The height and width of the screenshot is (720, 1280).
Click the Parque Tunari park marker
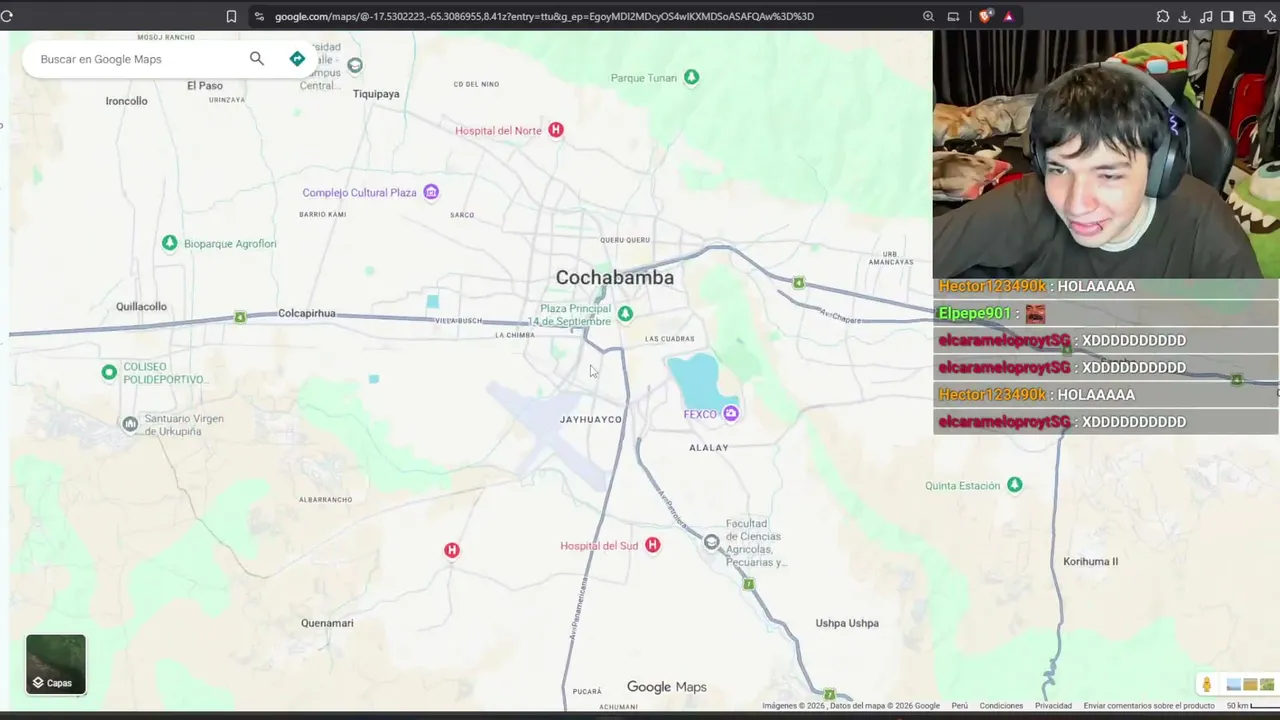(691, 78)
